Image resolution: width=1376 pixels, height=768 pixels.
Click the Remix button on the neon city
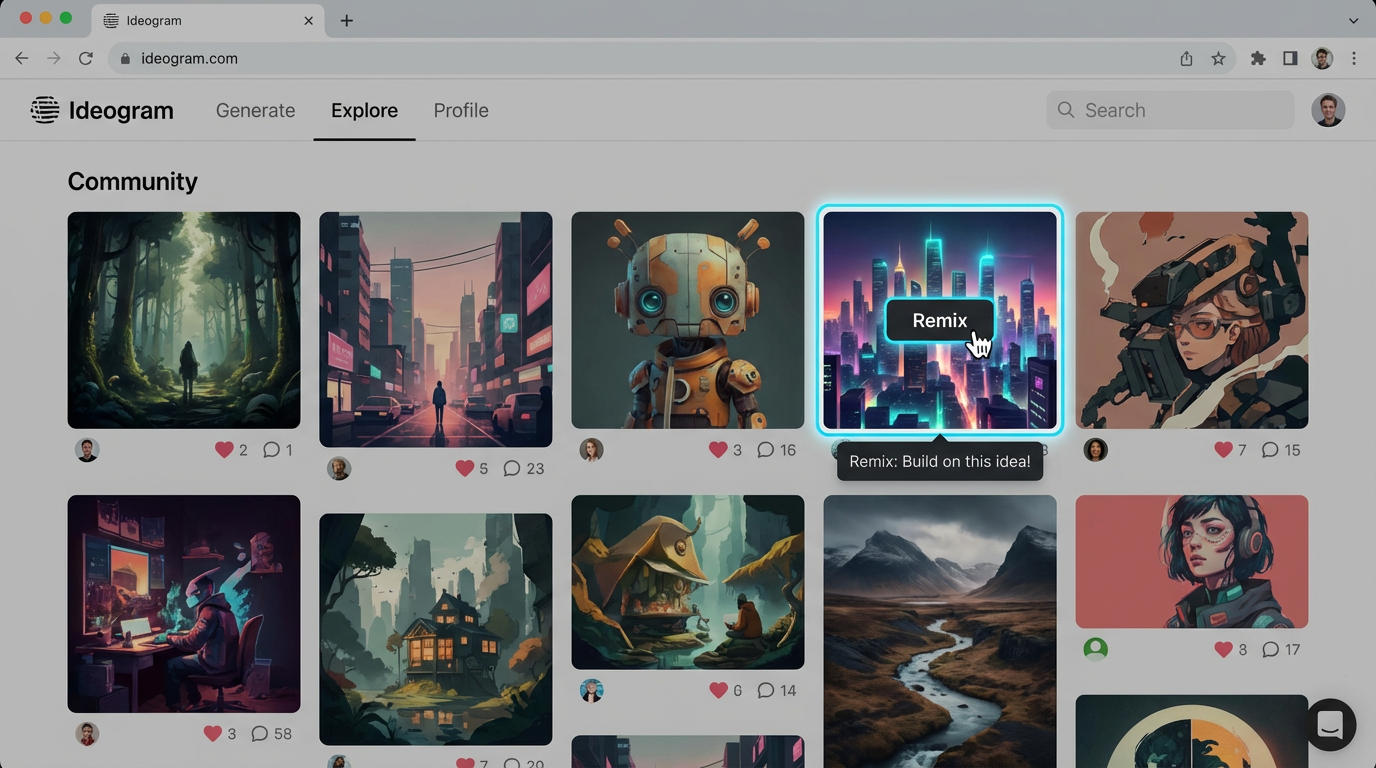[940, 320]
